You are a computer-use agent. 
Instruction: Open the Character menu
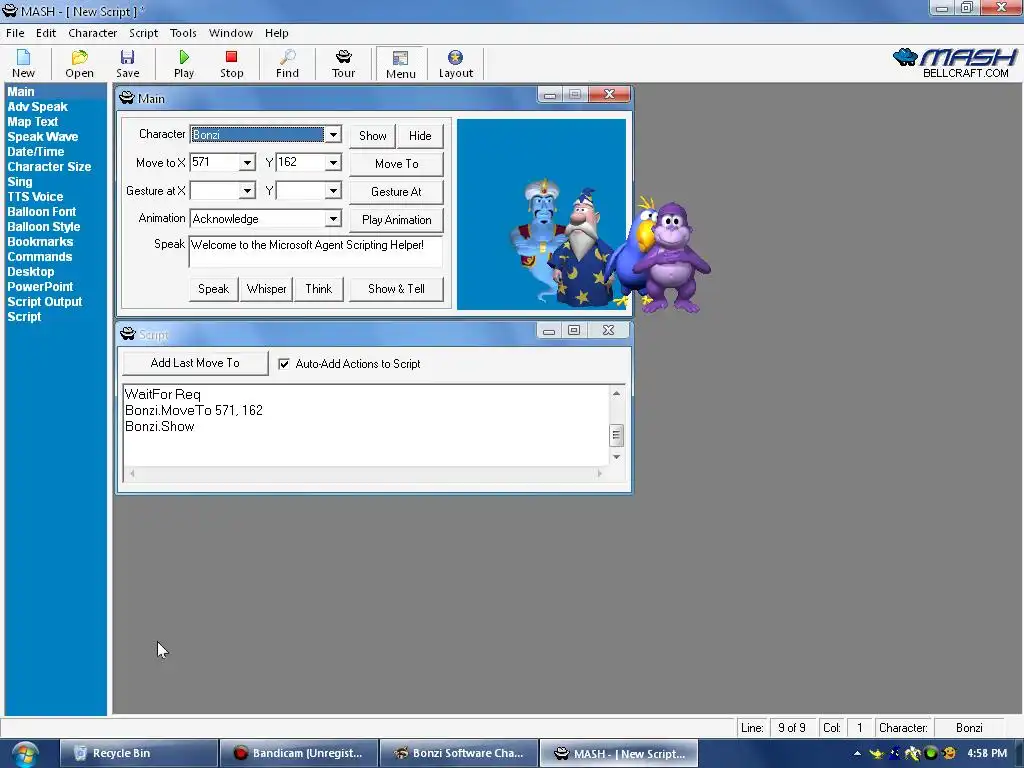click(93, 33)
